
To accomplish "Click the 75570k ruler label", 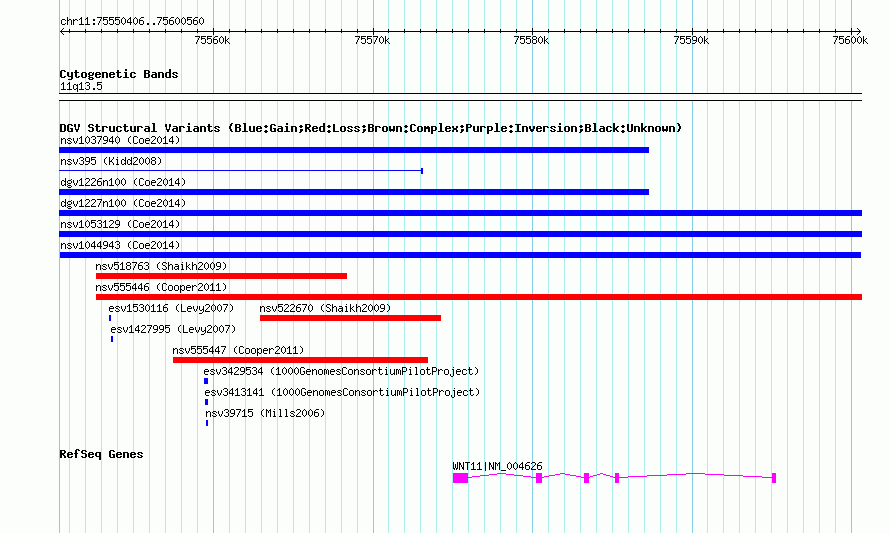I will click(372, 40).
